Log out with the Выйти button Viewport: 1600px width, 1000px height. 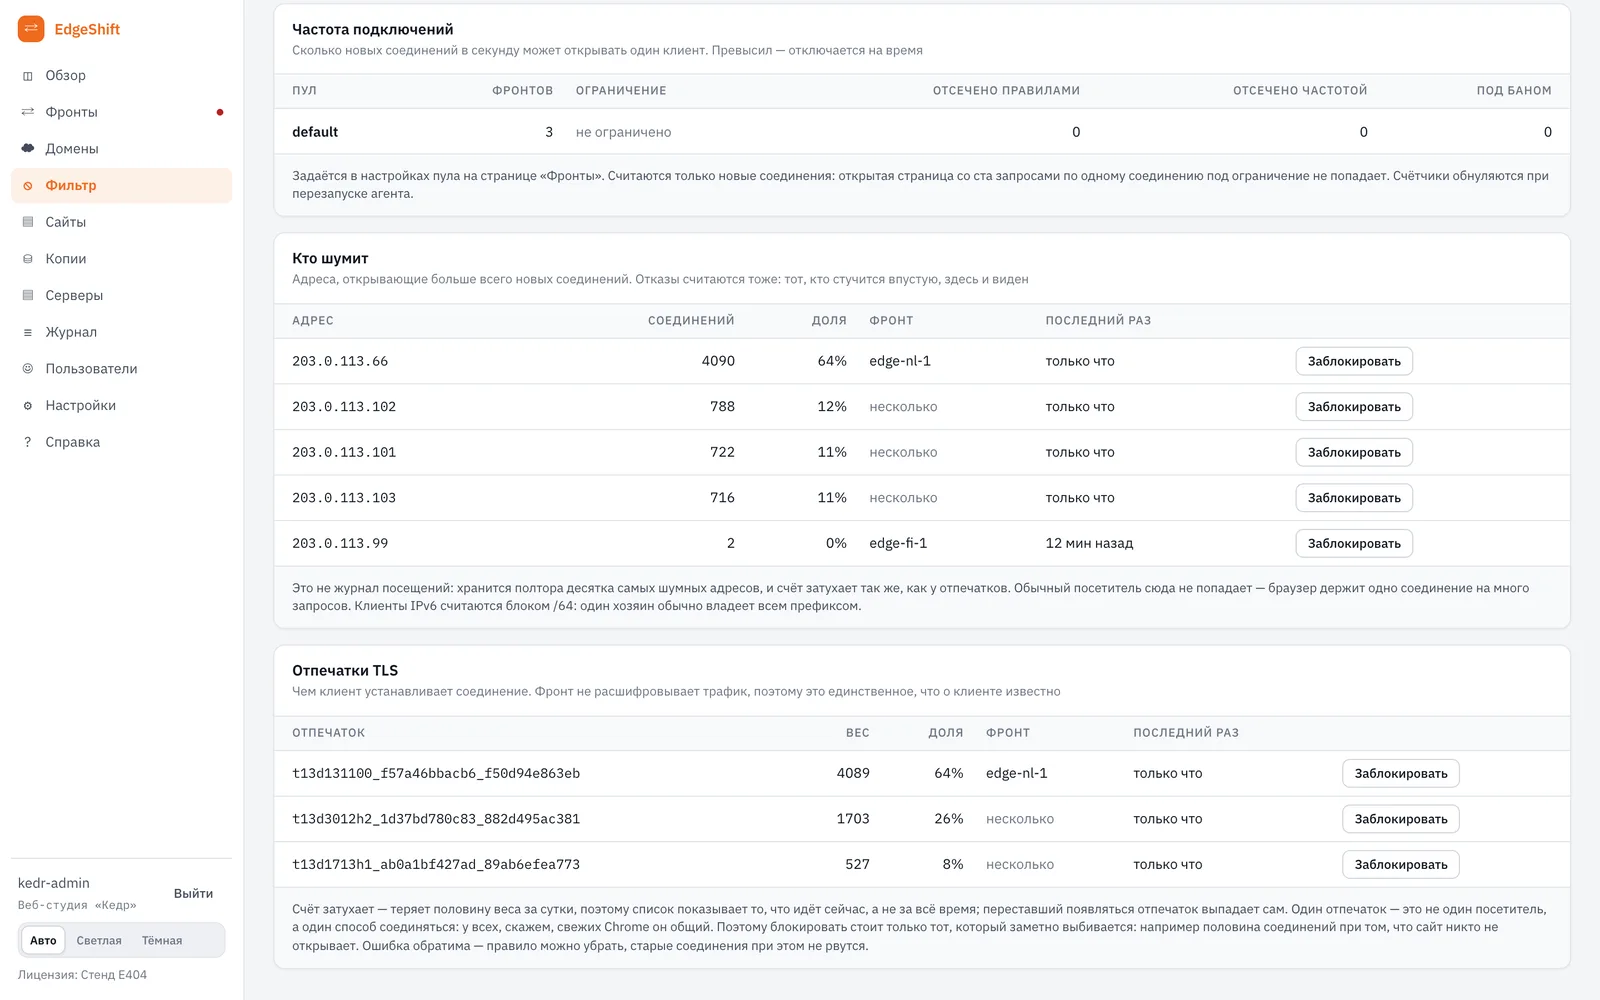(193, 893)
